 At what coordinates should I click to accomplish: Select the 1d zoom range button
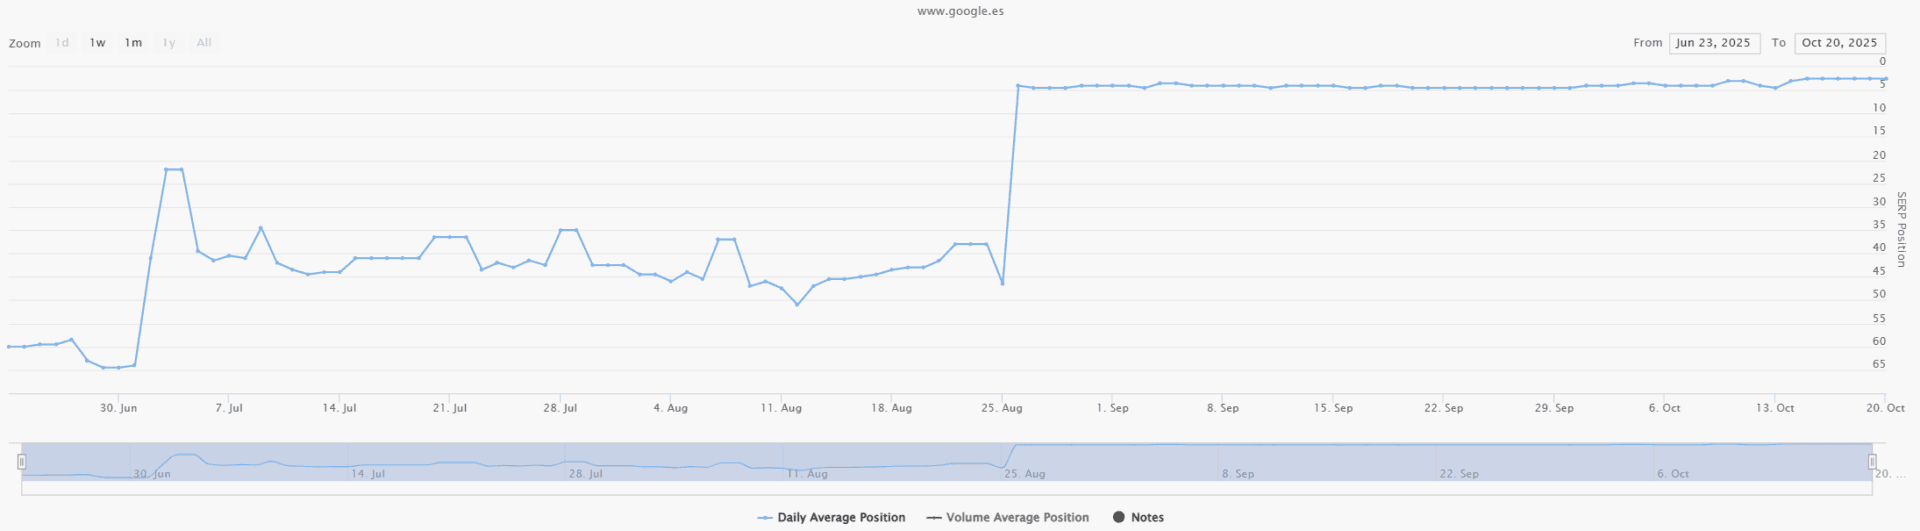(62, 43)
